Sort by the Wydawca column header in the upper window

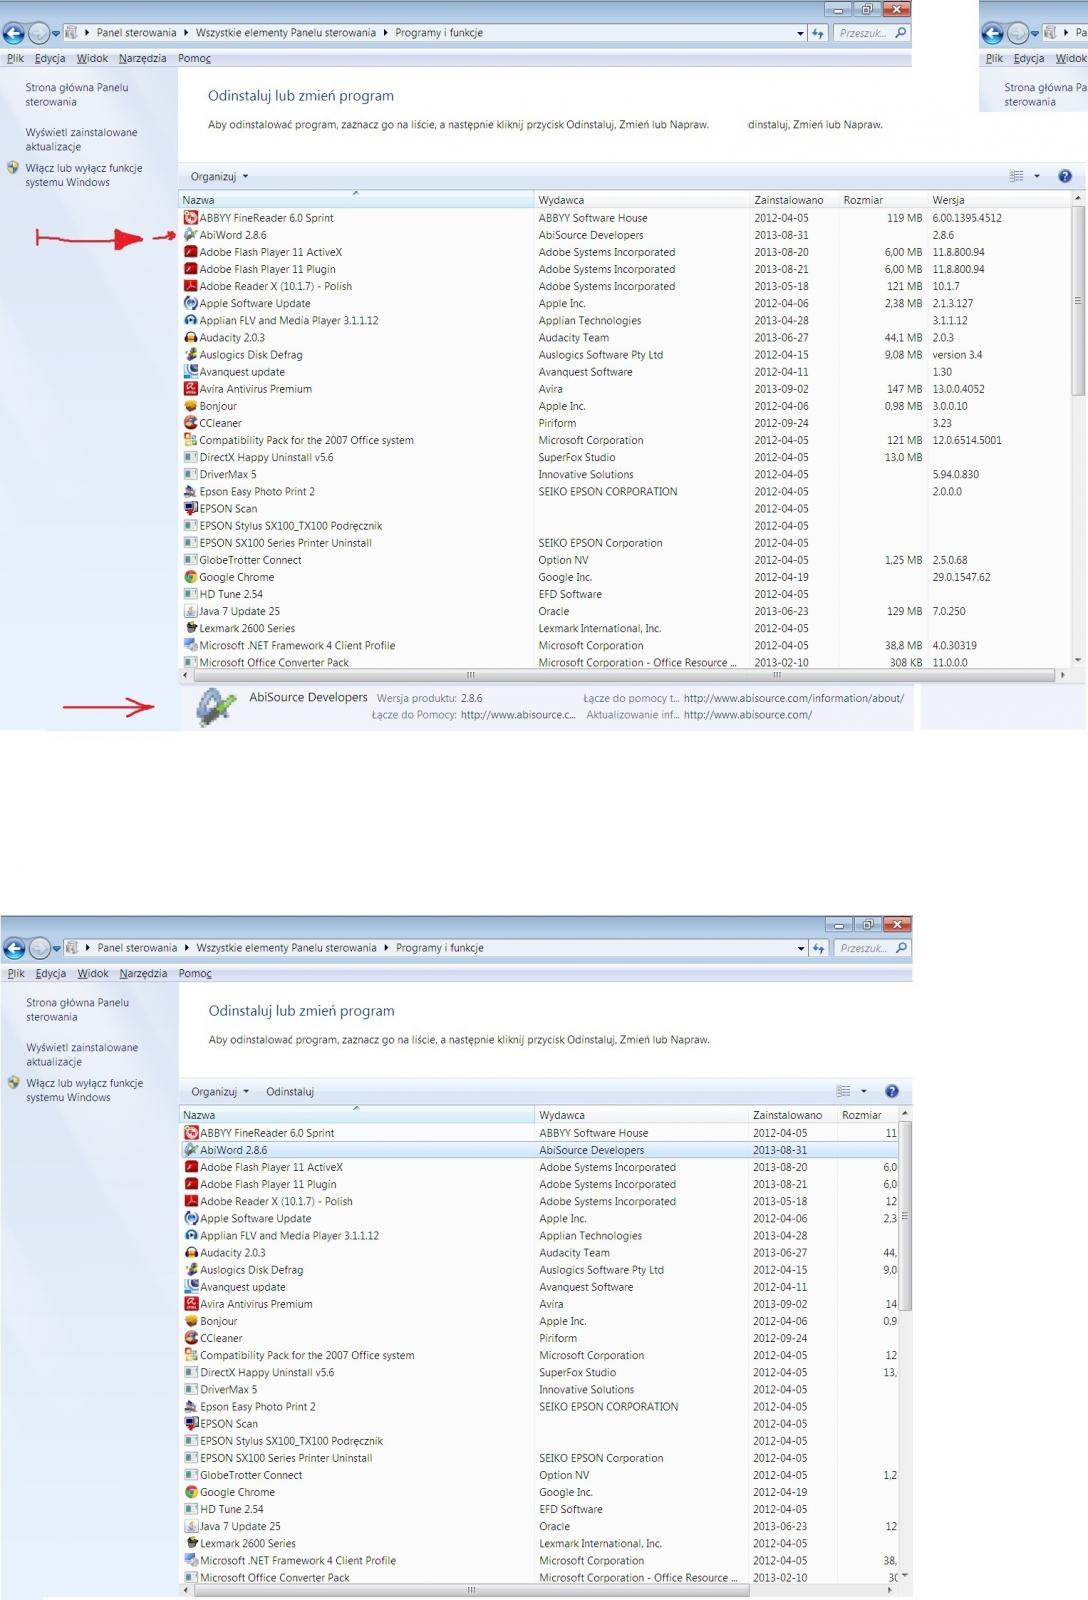coord(641,200)
